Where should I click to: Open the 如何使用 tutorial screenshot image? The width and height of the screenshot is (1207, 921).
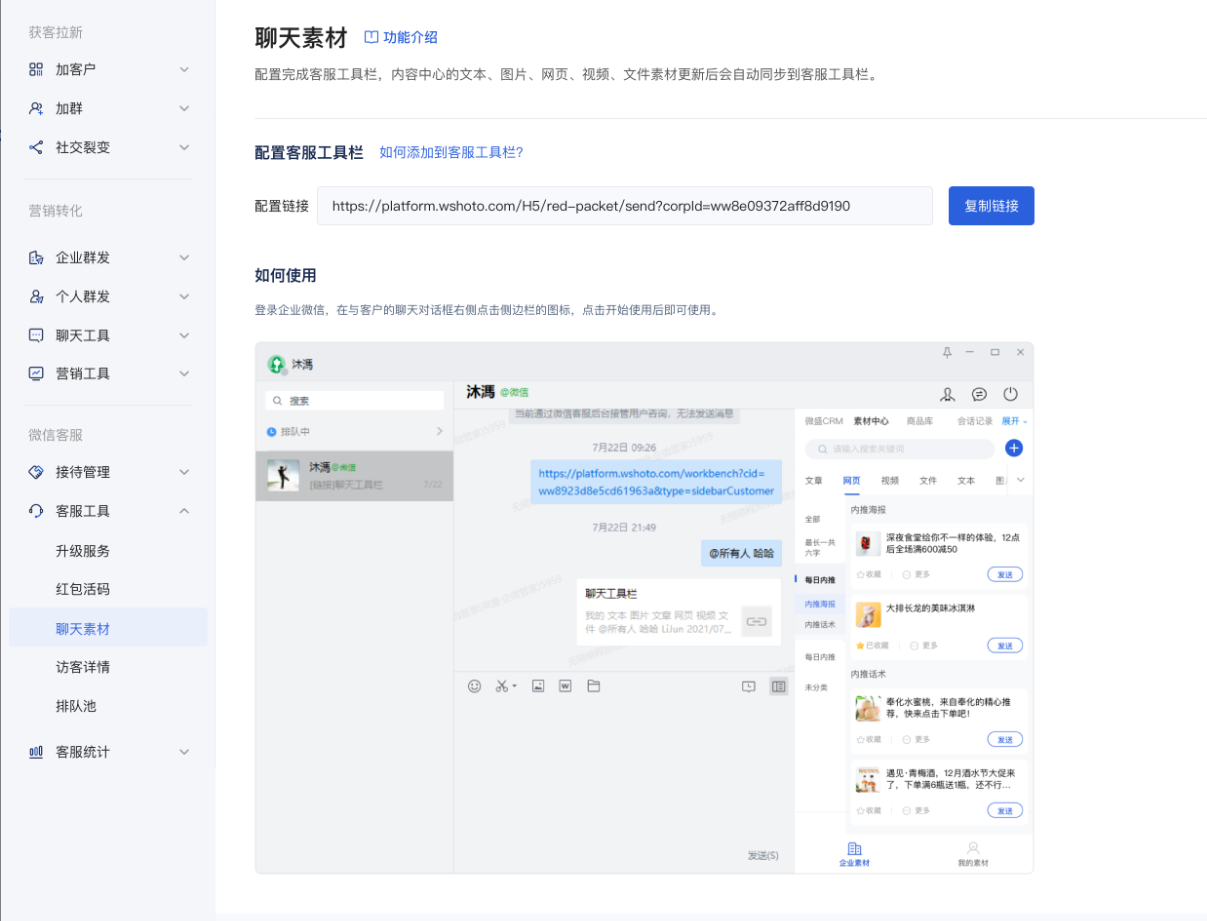(644, 608)
